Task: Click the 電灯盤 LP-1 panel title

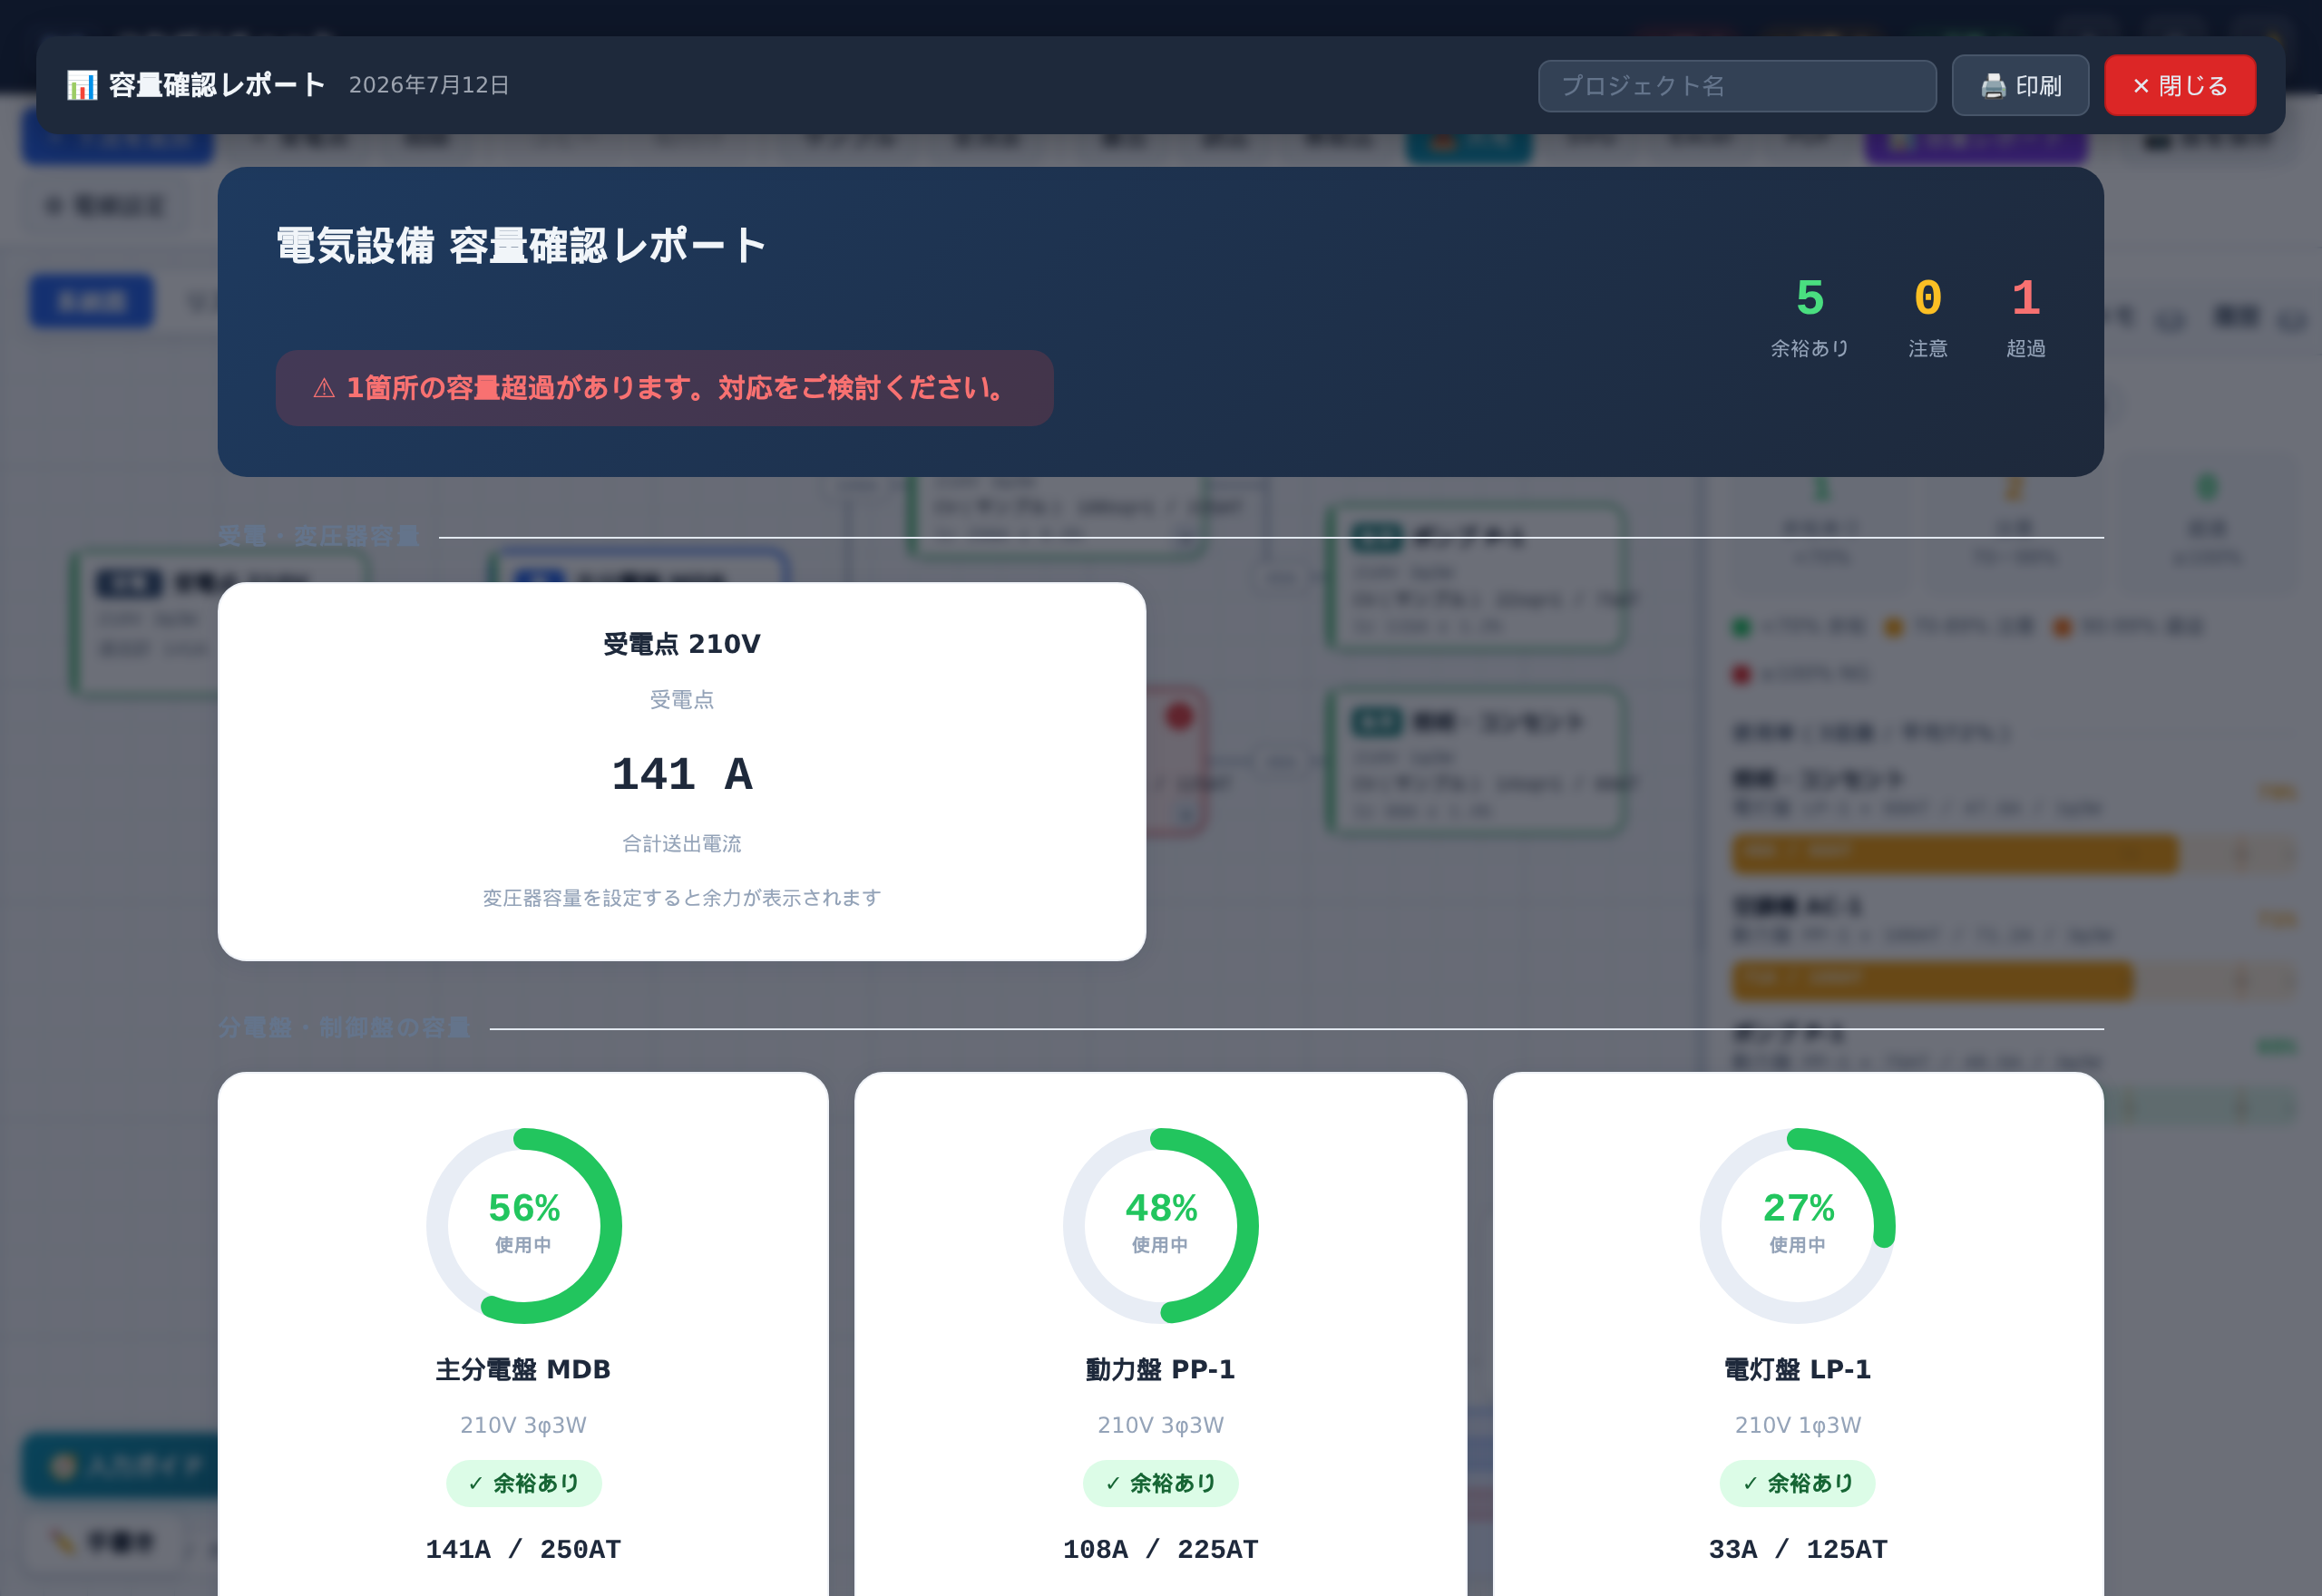Action: (1797, 1369)
